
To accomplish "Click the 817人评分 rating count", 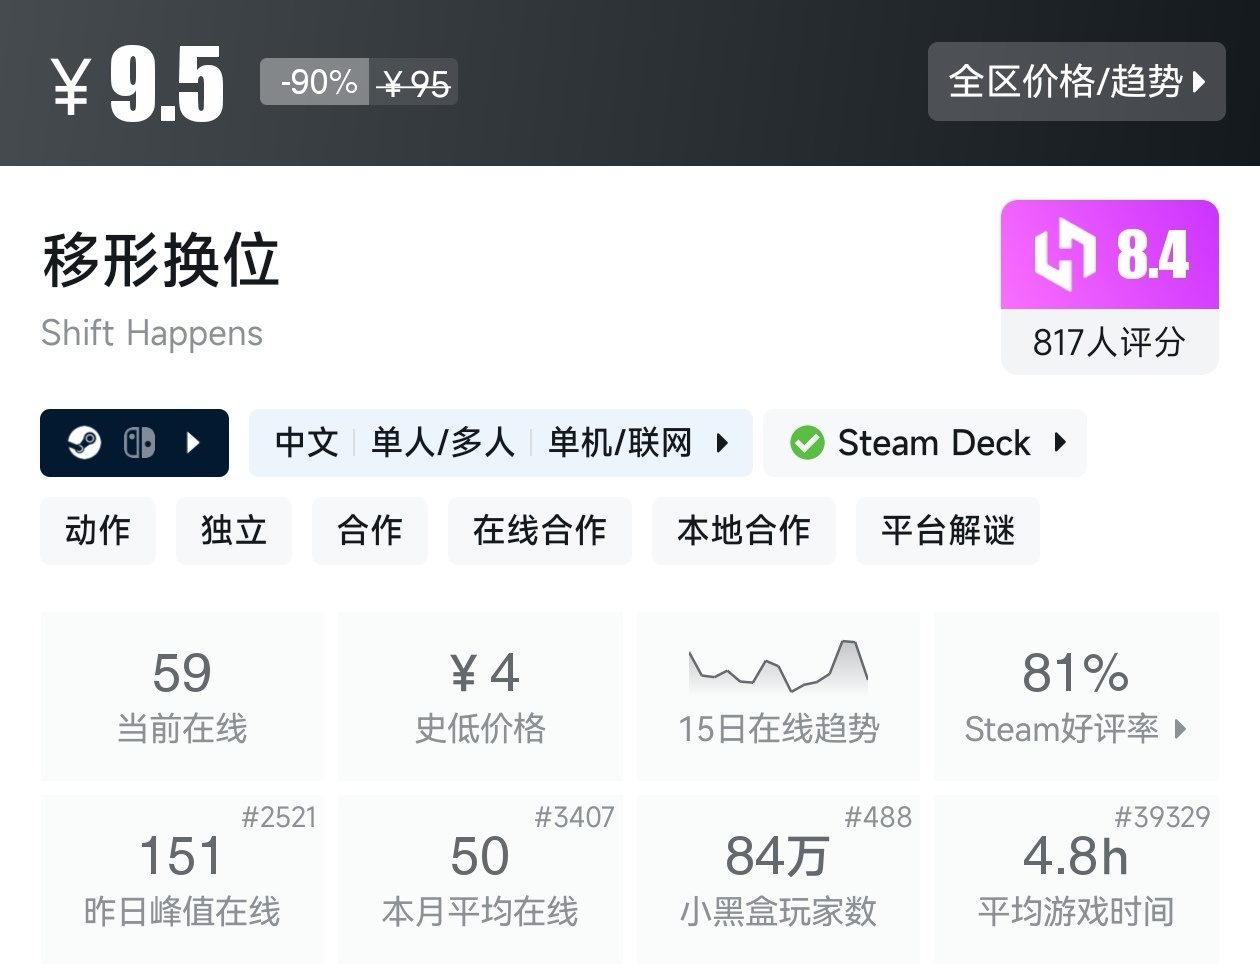I will tap(1109, 342).
